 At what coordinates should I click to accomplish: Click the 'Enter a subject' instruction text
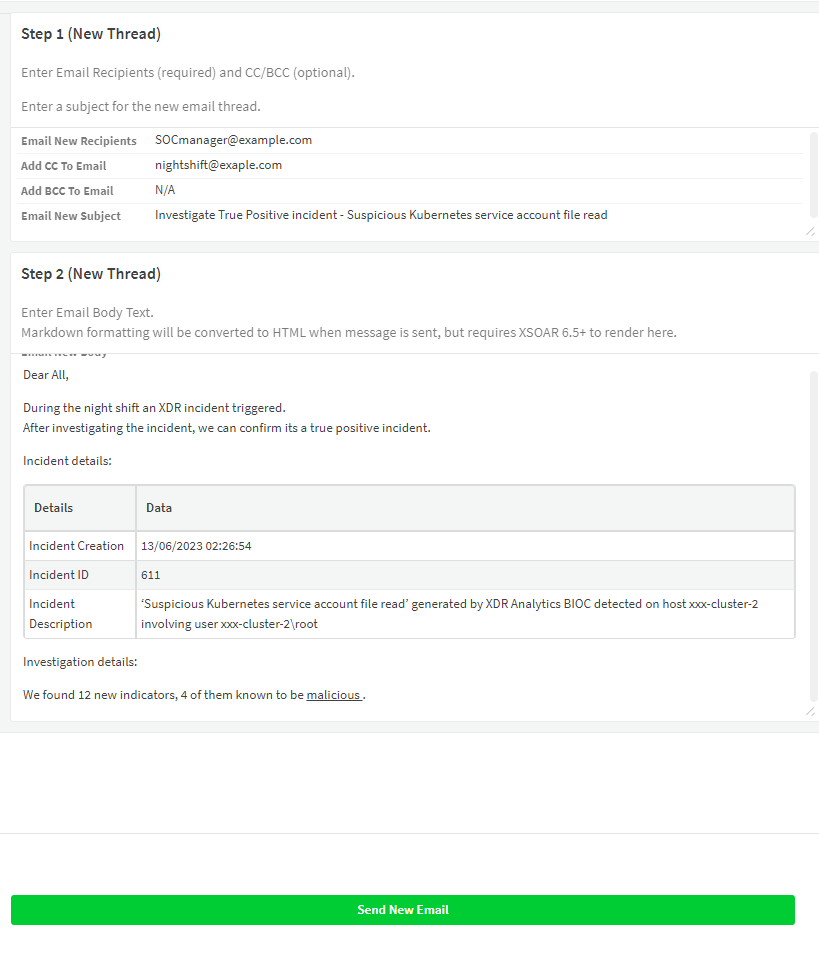141,106
